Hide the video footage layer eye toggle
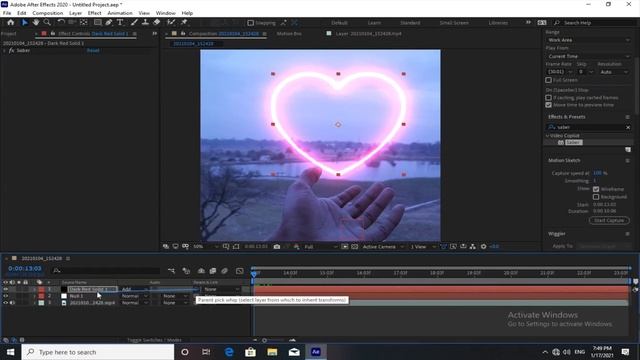This screenshot has height=360, width=640. click(6, 303)
